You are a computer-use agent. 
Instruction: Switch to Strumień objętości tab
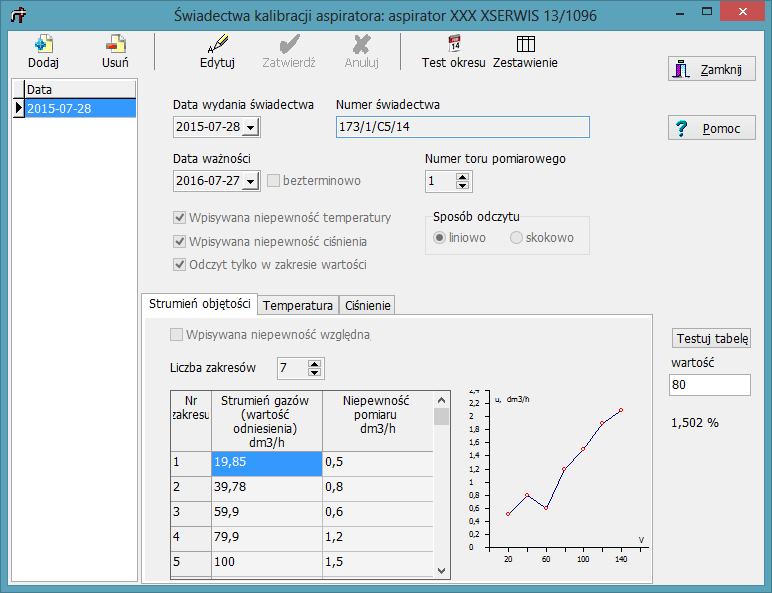200,303
